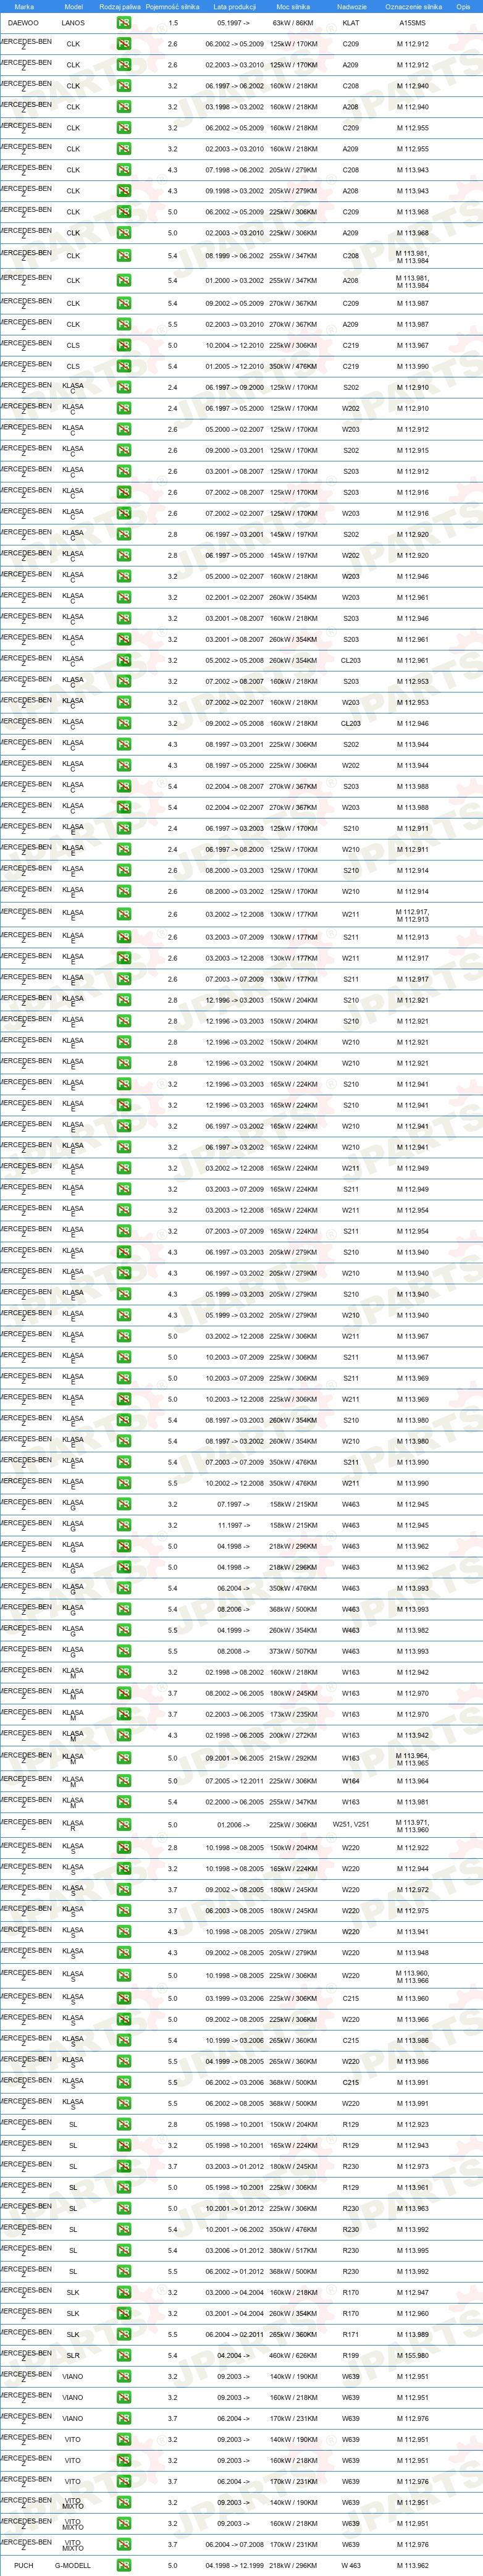Select the M 112.917, M 112.913 engine cell

[x=412, y=914]
